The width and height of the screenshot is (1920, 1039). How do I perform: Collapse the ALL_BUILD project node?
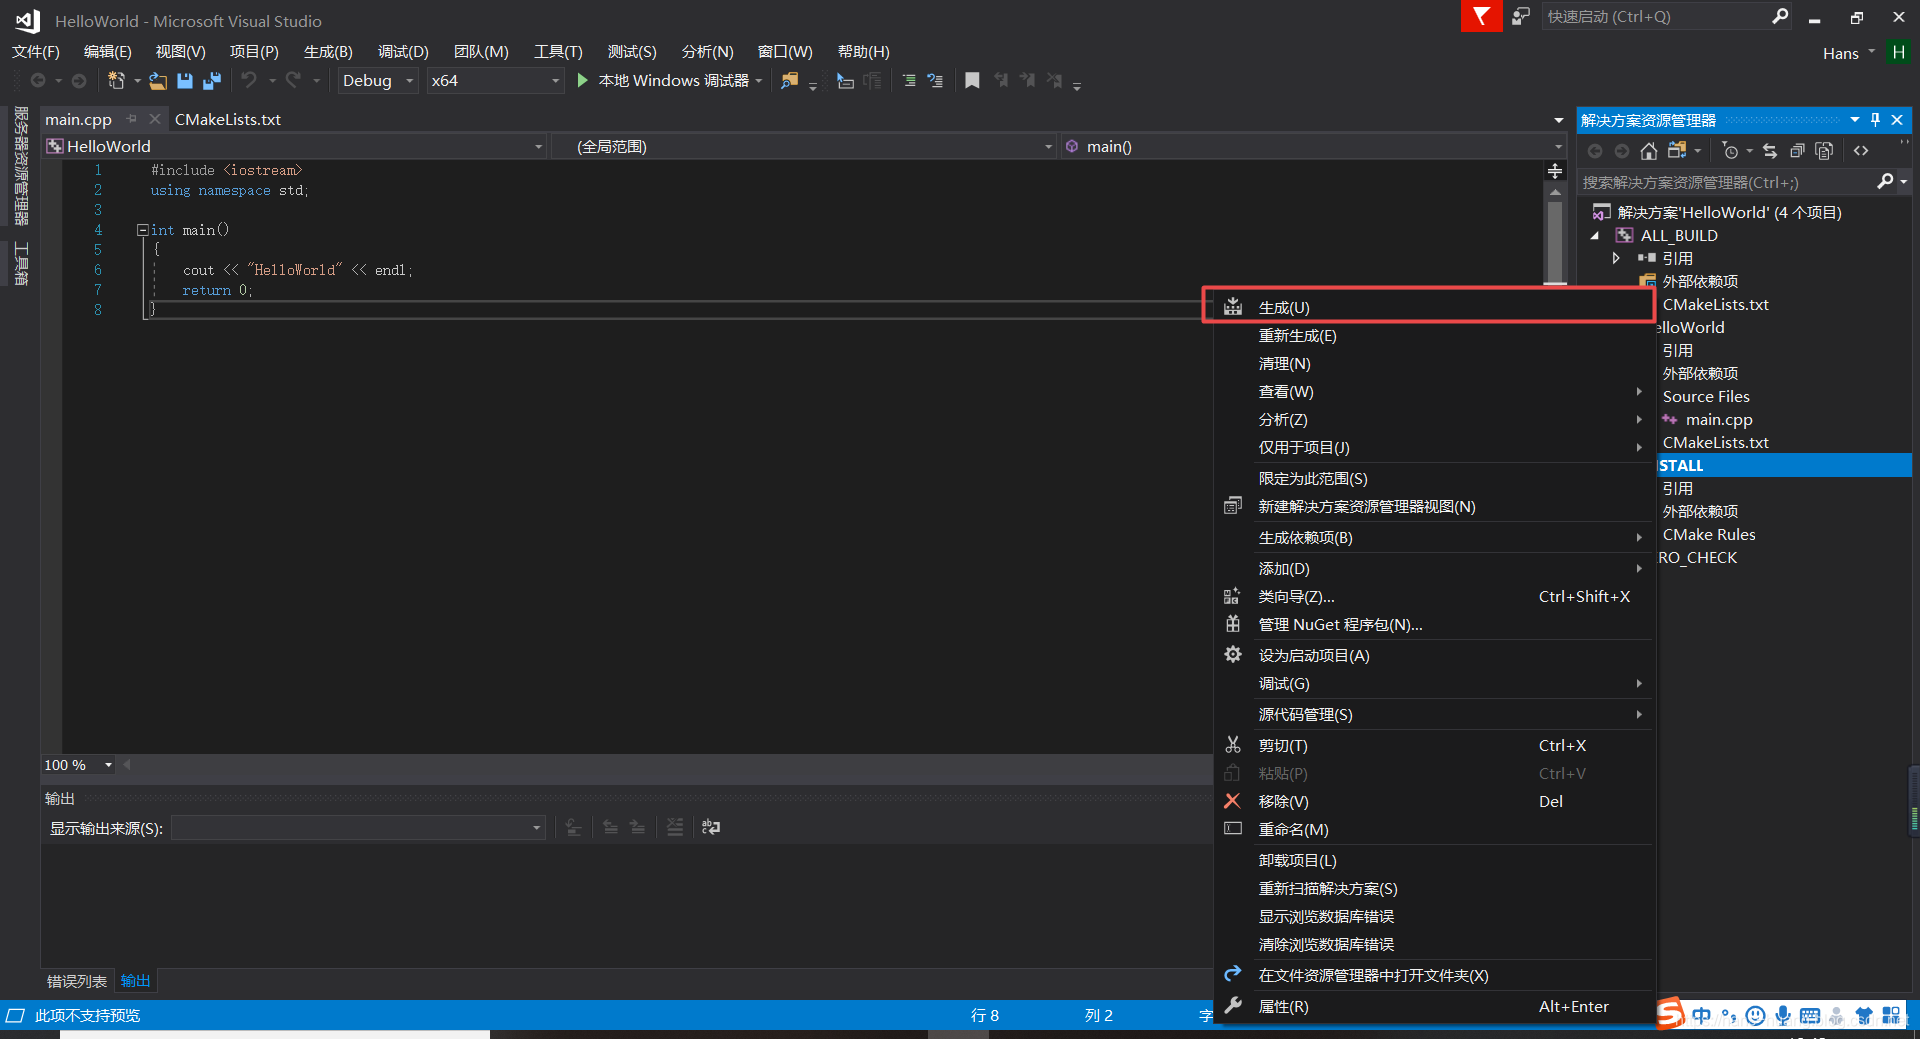tap(1596, 235)
